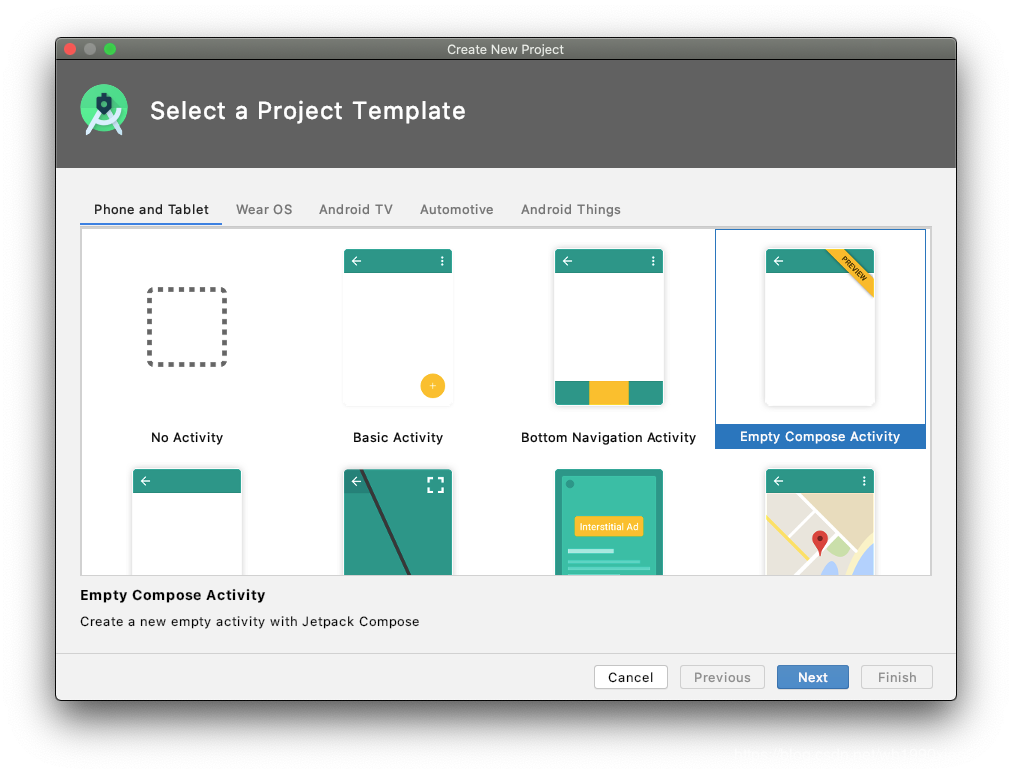Click the Cancel button
The image size is (1012, 774).
coord(631,677)
